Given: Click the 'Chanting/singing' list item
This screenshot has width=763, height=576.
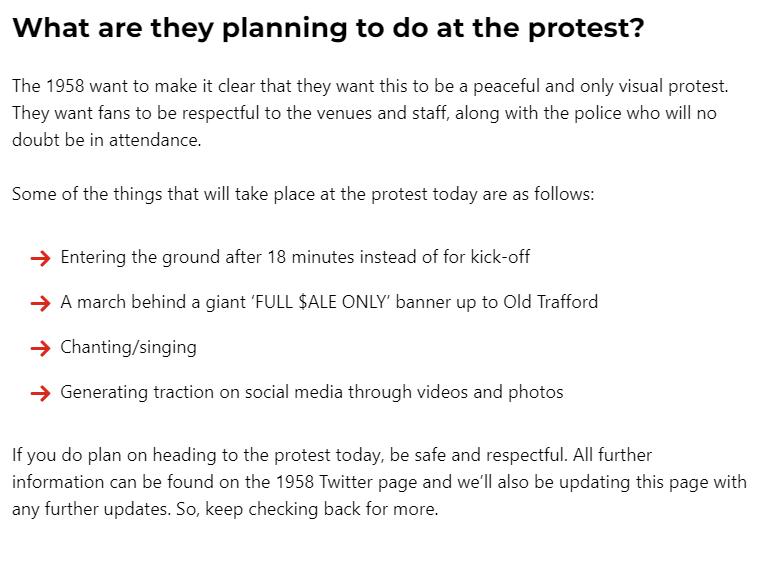Looking at the screenshot, I should (128, 347).
